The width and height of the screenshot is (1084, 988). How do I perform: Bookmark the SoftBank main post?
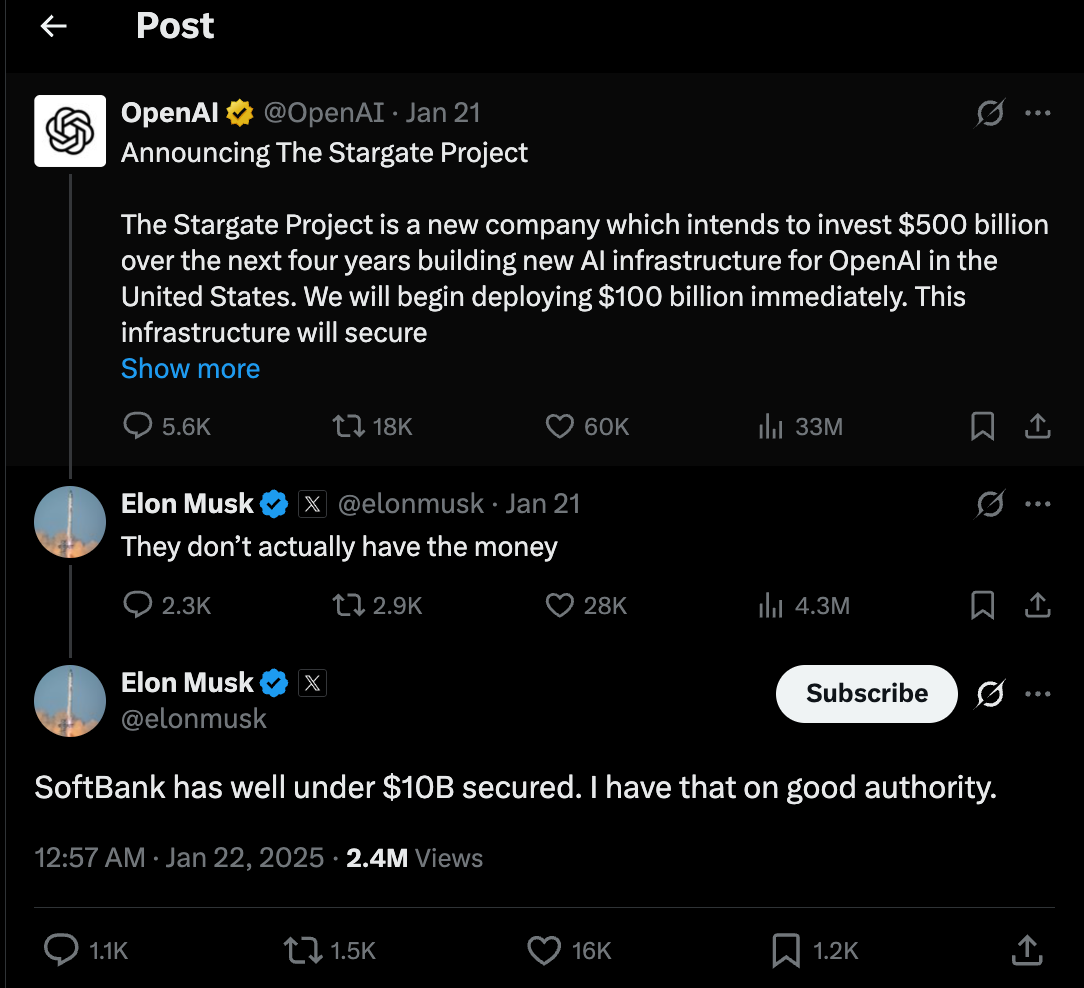785,950
